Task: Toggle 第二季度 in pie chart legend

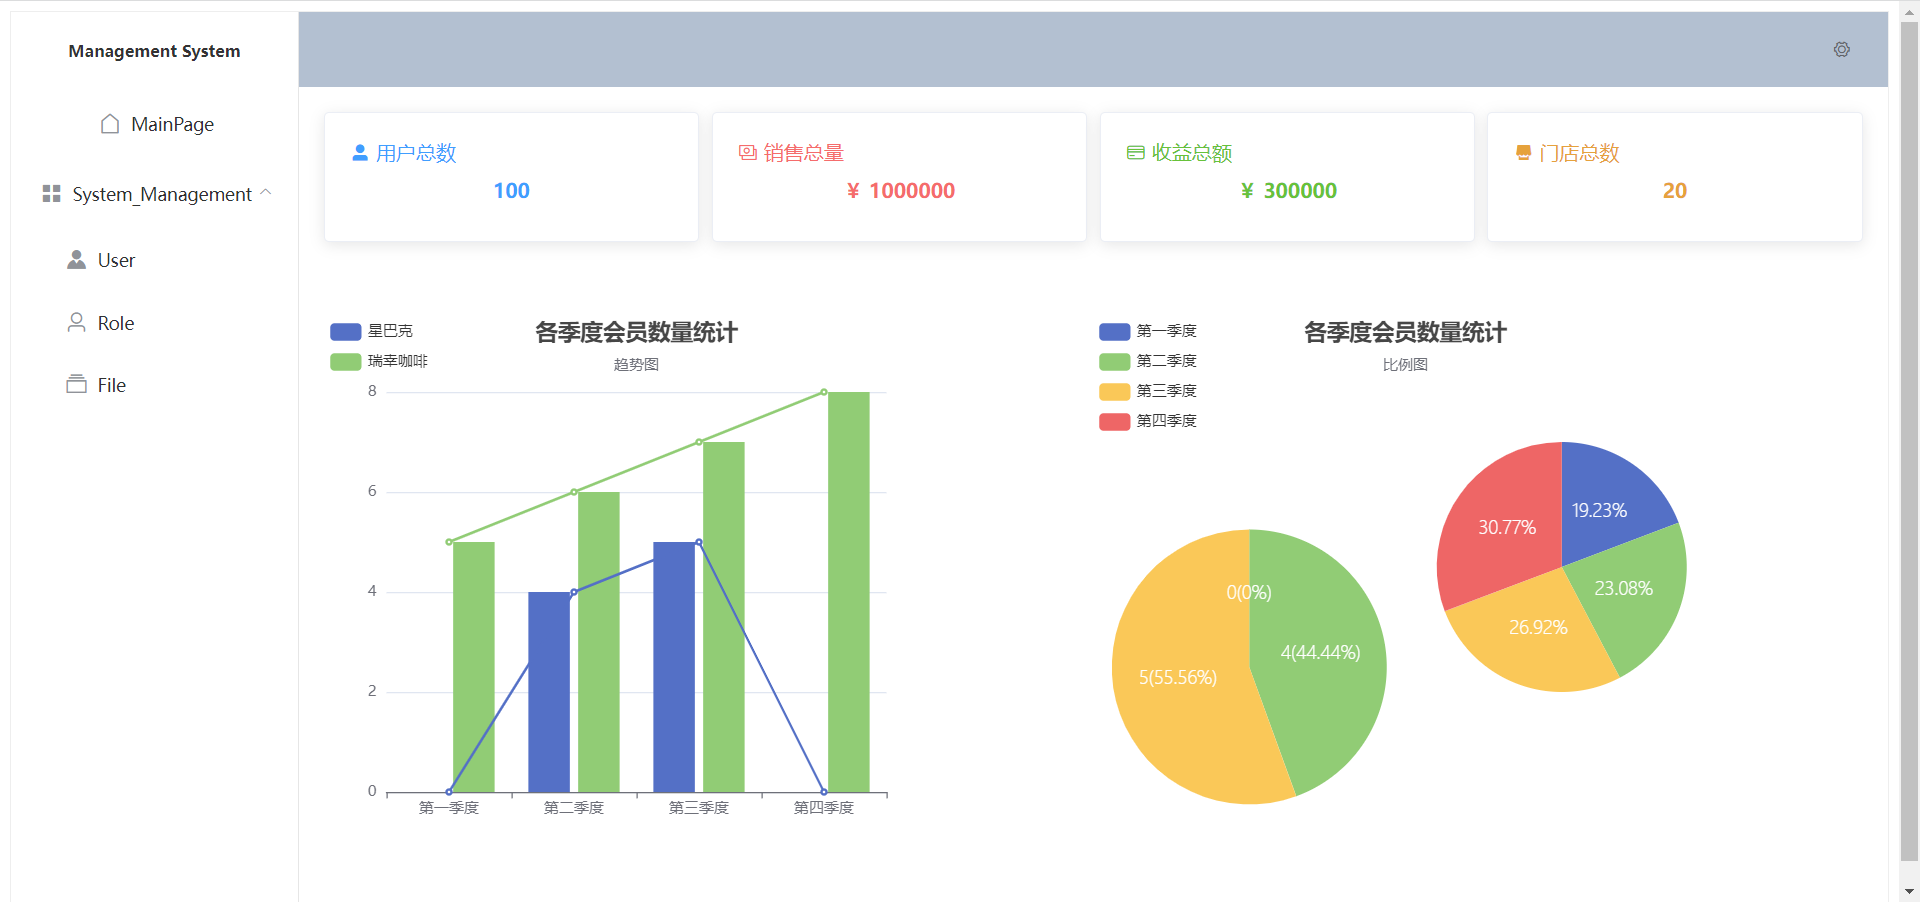Action: (x=1148, y=361)
